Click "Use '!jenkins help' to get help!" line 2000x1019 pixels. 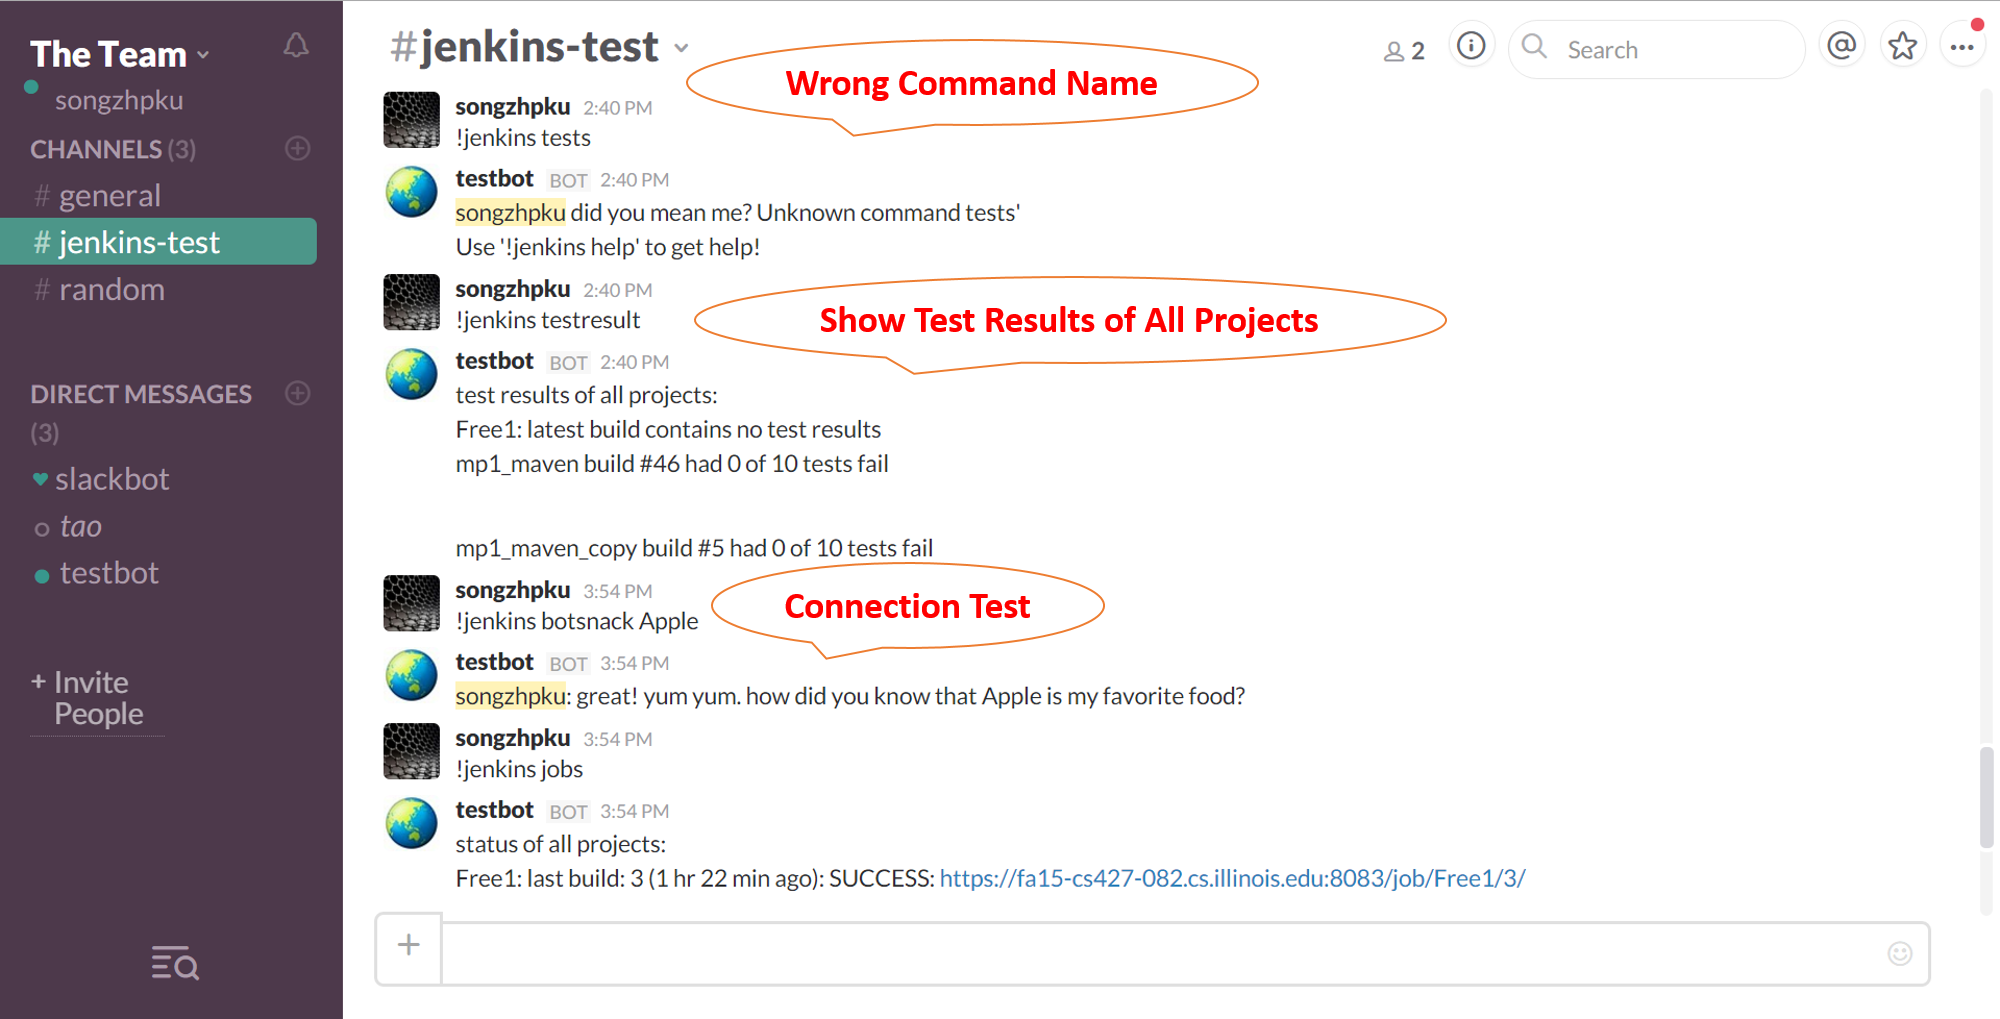608,247
